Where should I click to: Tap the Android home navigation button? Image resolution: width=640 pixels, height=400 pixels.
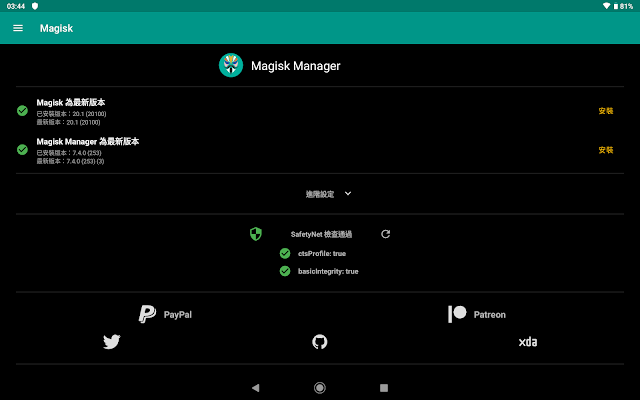320,388
